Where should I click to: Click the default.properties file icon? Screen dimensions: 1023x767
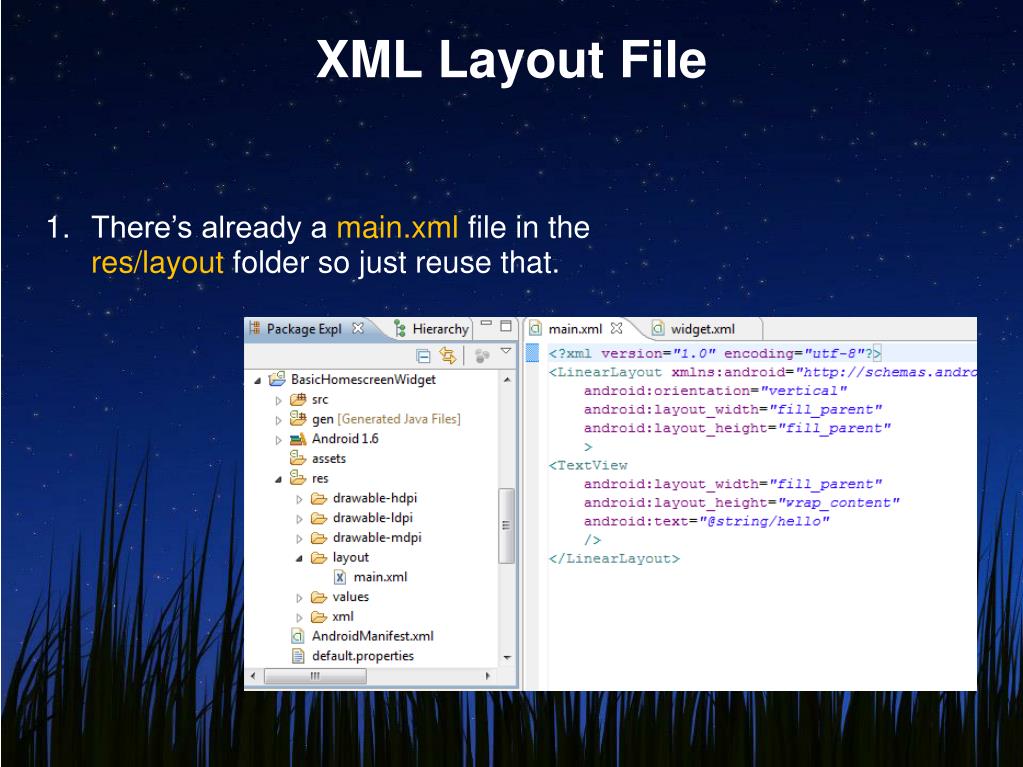pos(298,655)
